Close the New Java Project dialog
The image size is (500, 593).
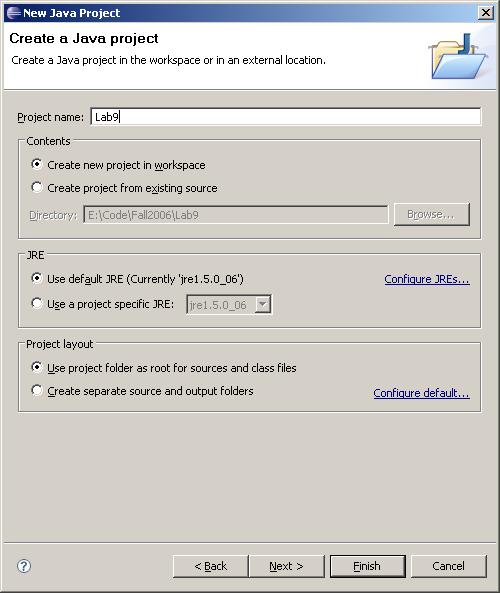(x=486, y=13)
